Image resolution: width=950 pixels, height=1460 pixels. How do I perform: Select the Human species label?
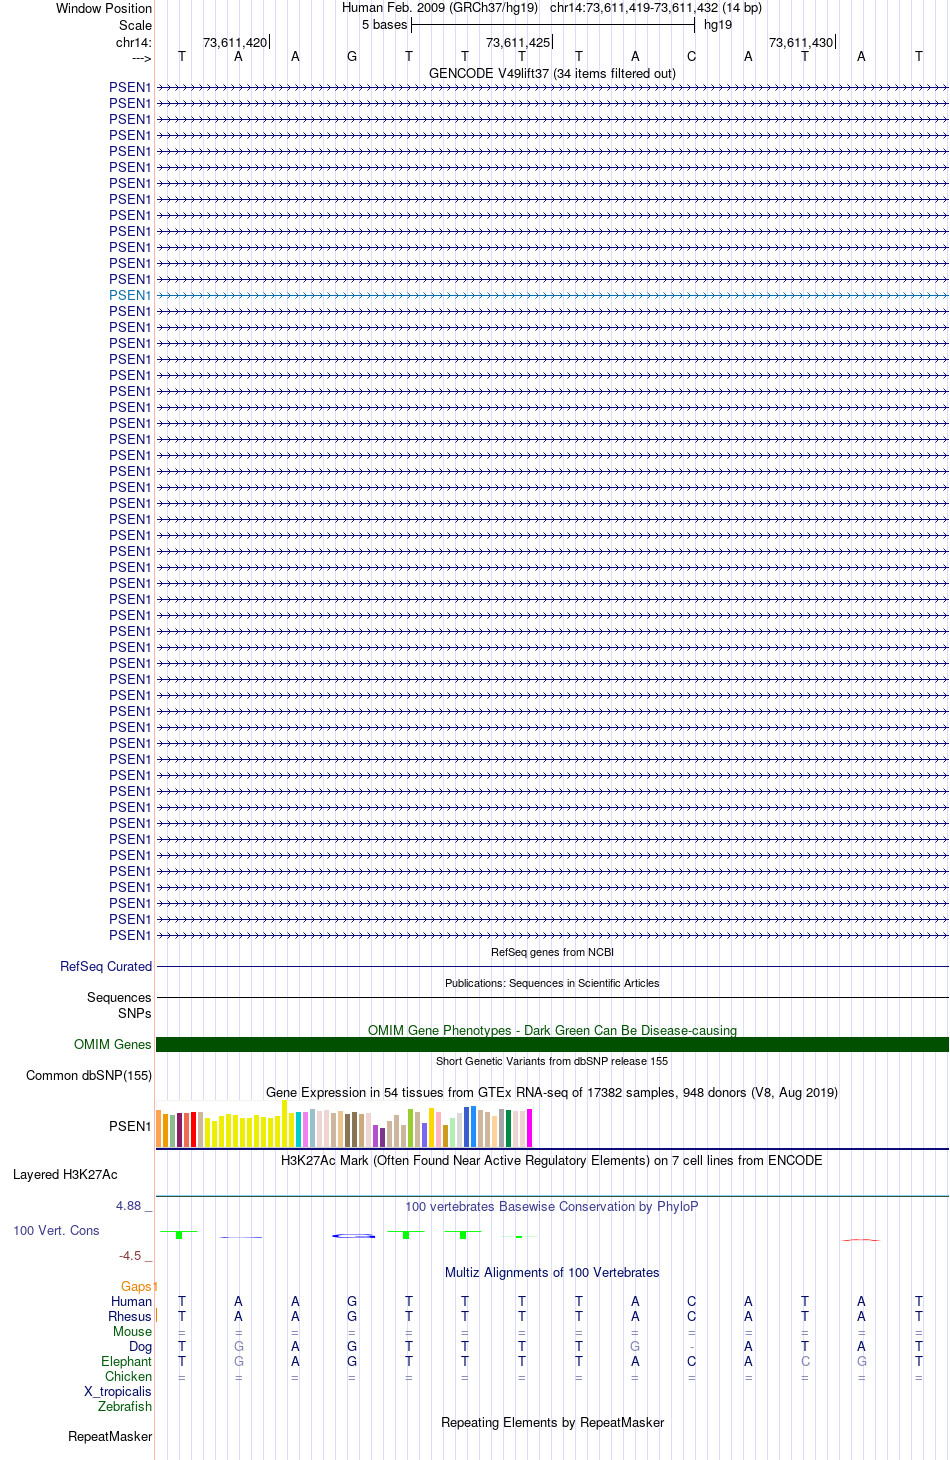[131, 1301]
